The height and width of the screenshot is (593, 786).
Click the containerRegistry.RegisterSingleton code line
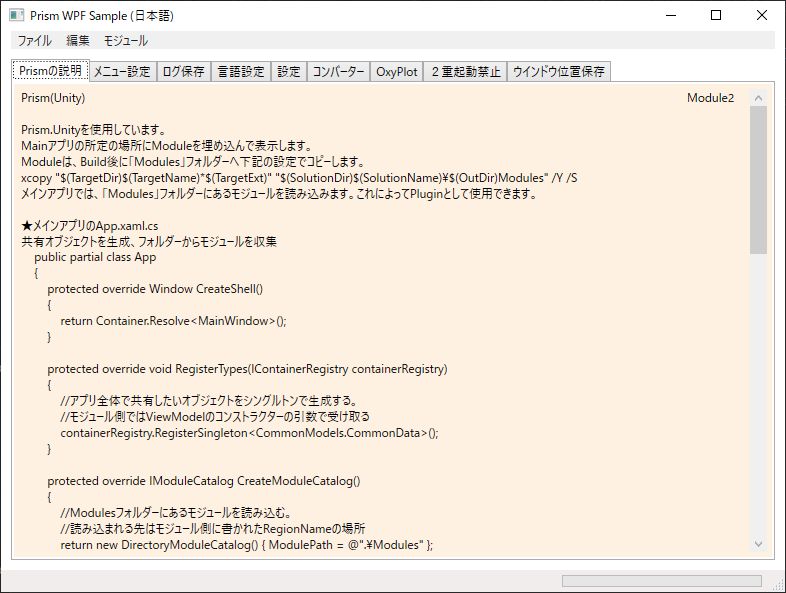tap(250, 433)
